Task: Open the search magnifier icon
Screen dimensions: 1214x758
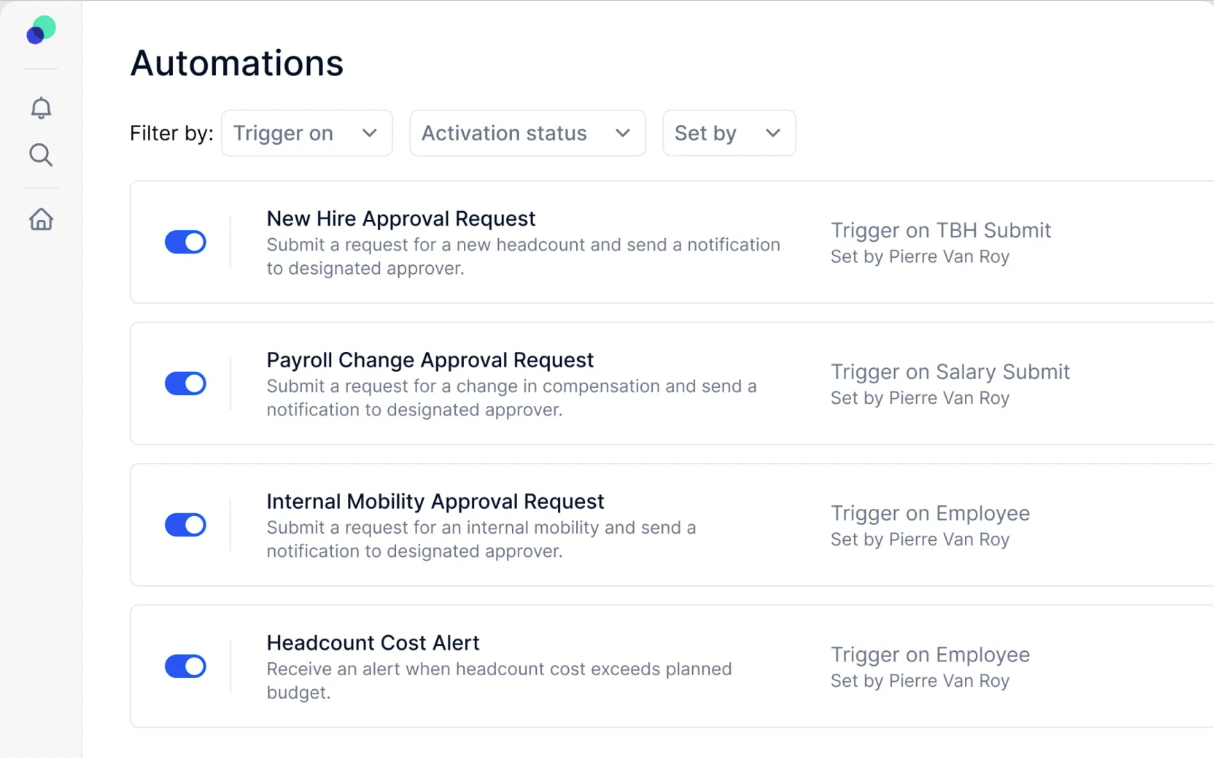Action: click(41, 155)
